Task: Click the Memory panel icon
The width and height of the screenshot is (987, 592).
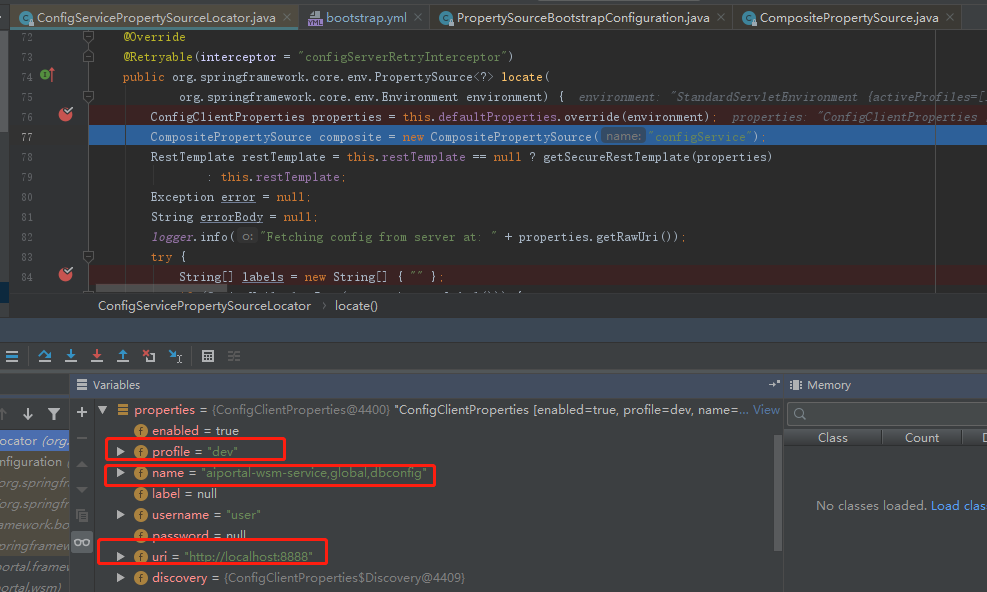Action: point(796,385)
